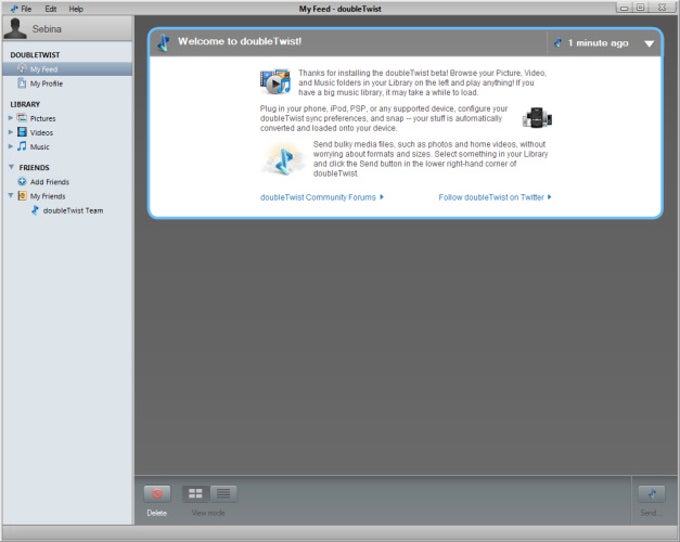Click the Videos label in Library
Screen dimensions: 680x542
click(x=42, y=133)
